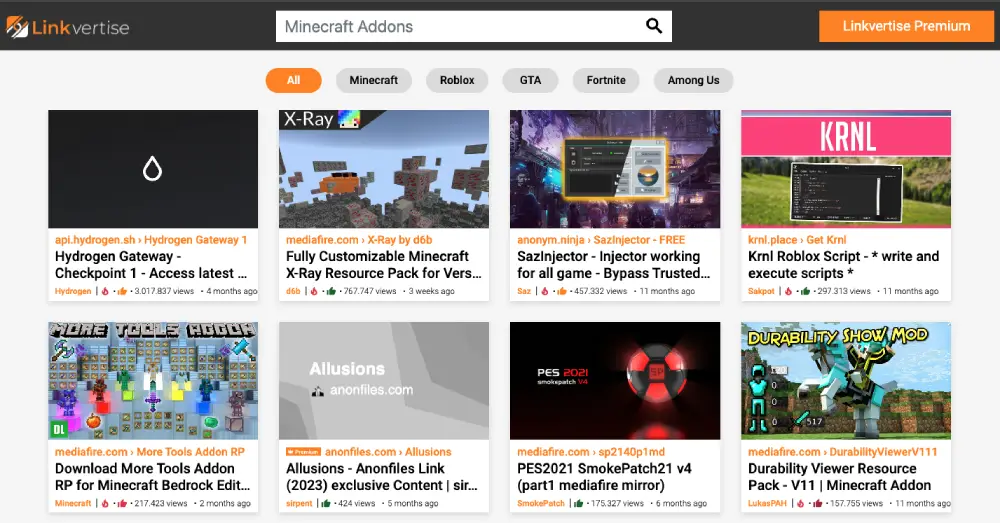
Task: Click the Linkvertise logo
Action: [68, 27]
